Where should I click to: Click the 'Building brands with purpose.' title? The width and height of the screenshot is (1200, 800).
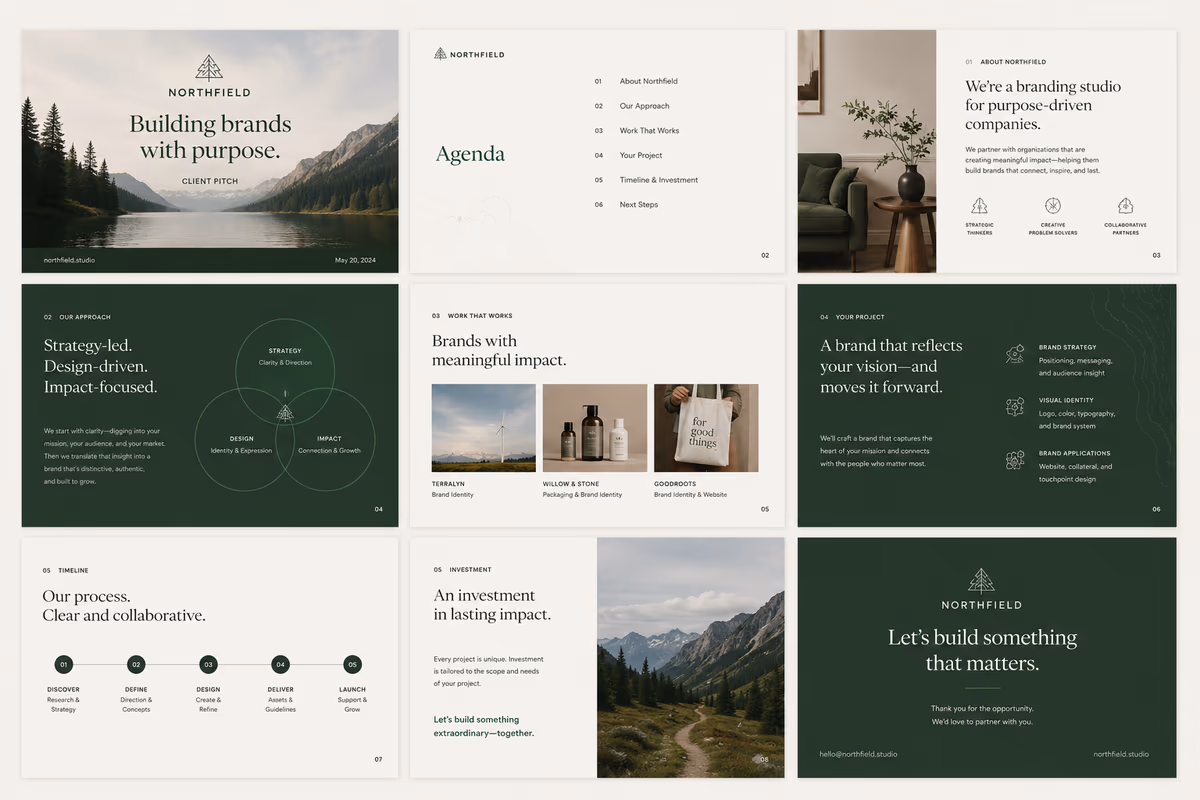tap(210, 138)
